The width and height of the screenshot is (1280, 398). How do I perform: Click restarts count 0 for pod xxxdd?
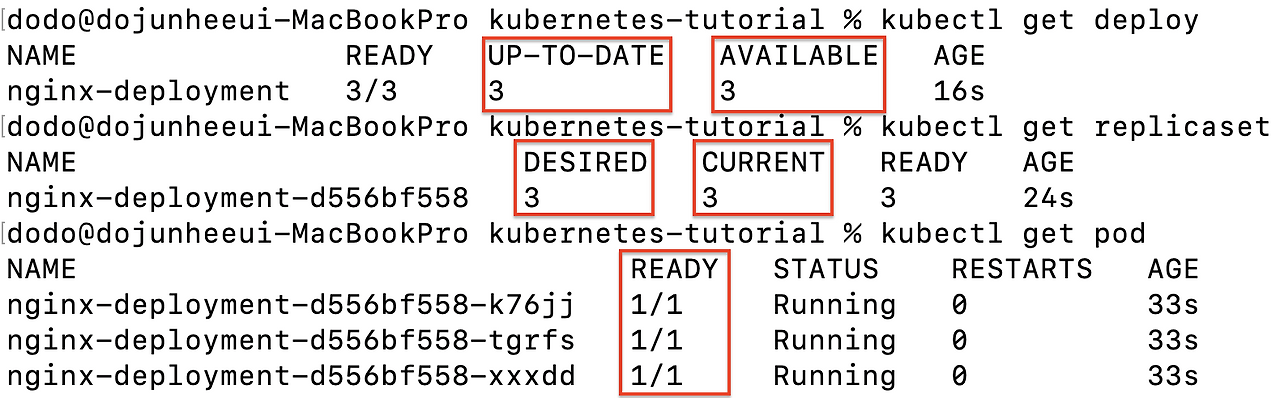960,377
